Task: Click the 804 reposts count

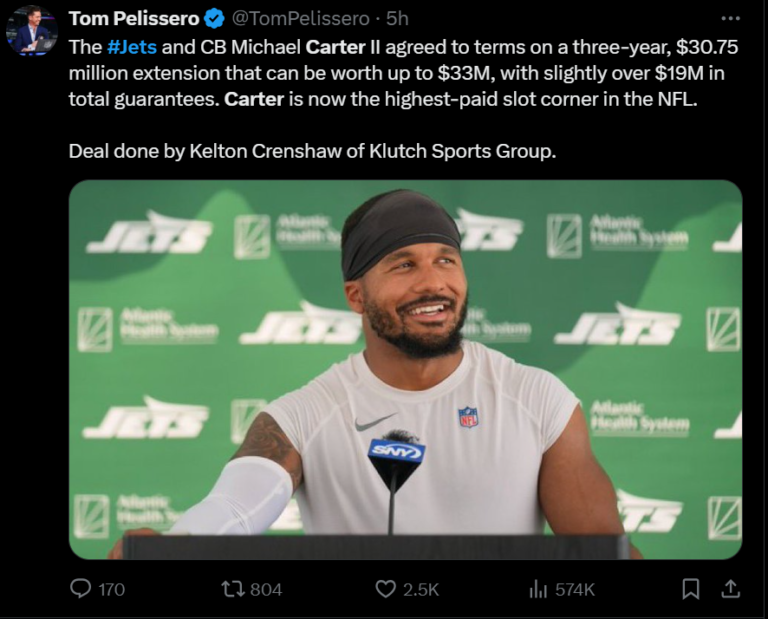Action: pyautogui.click(x=266, y=589)
